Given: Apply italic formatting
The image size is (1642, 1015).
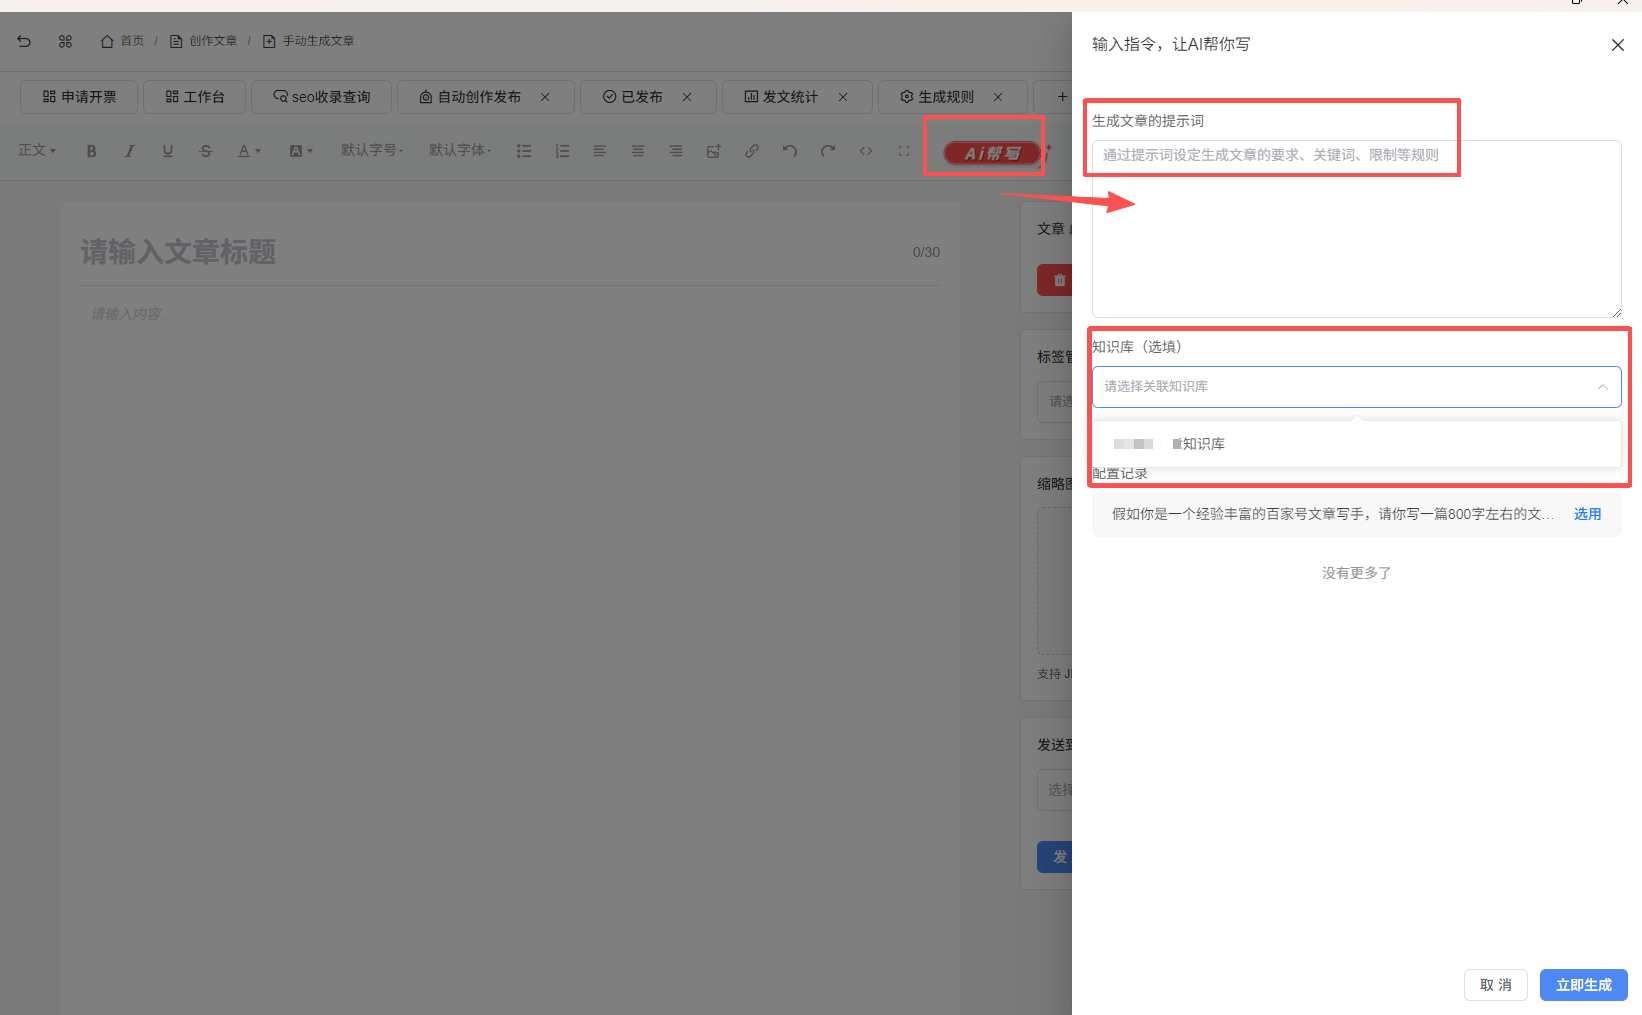Looking at the screenshot, I should pyautogui.click(x=129, y=151).
